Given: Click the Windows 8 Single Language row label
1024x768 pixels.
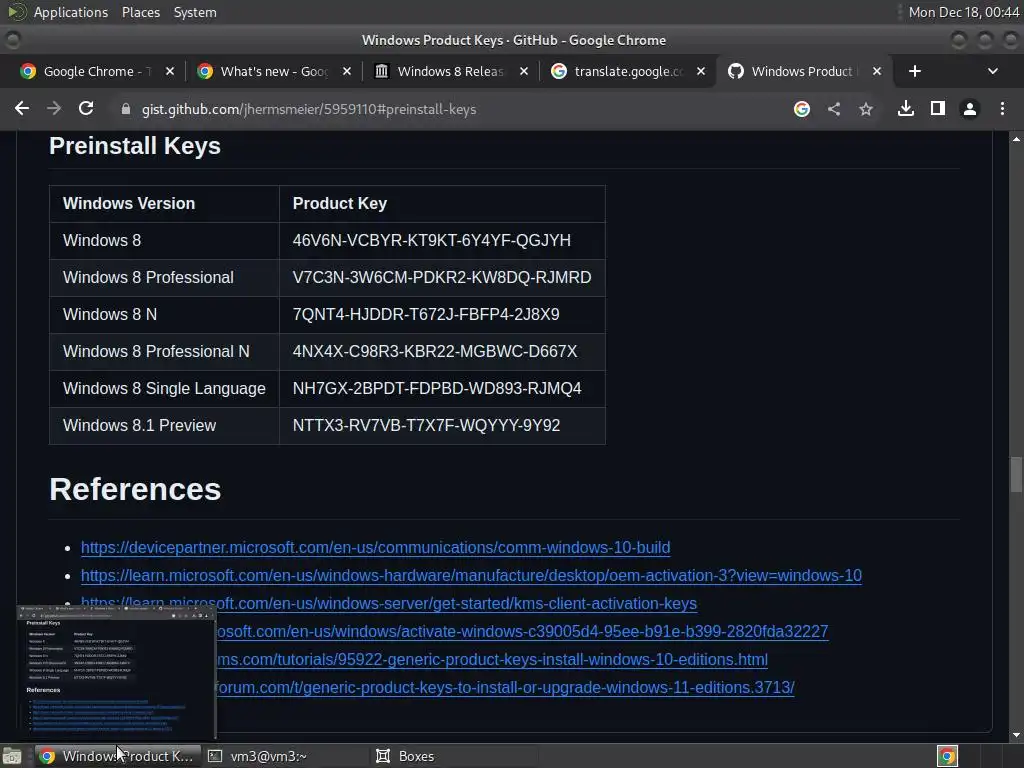Looking at the screenshot, I should [164, 389].
